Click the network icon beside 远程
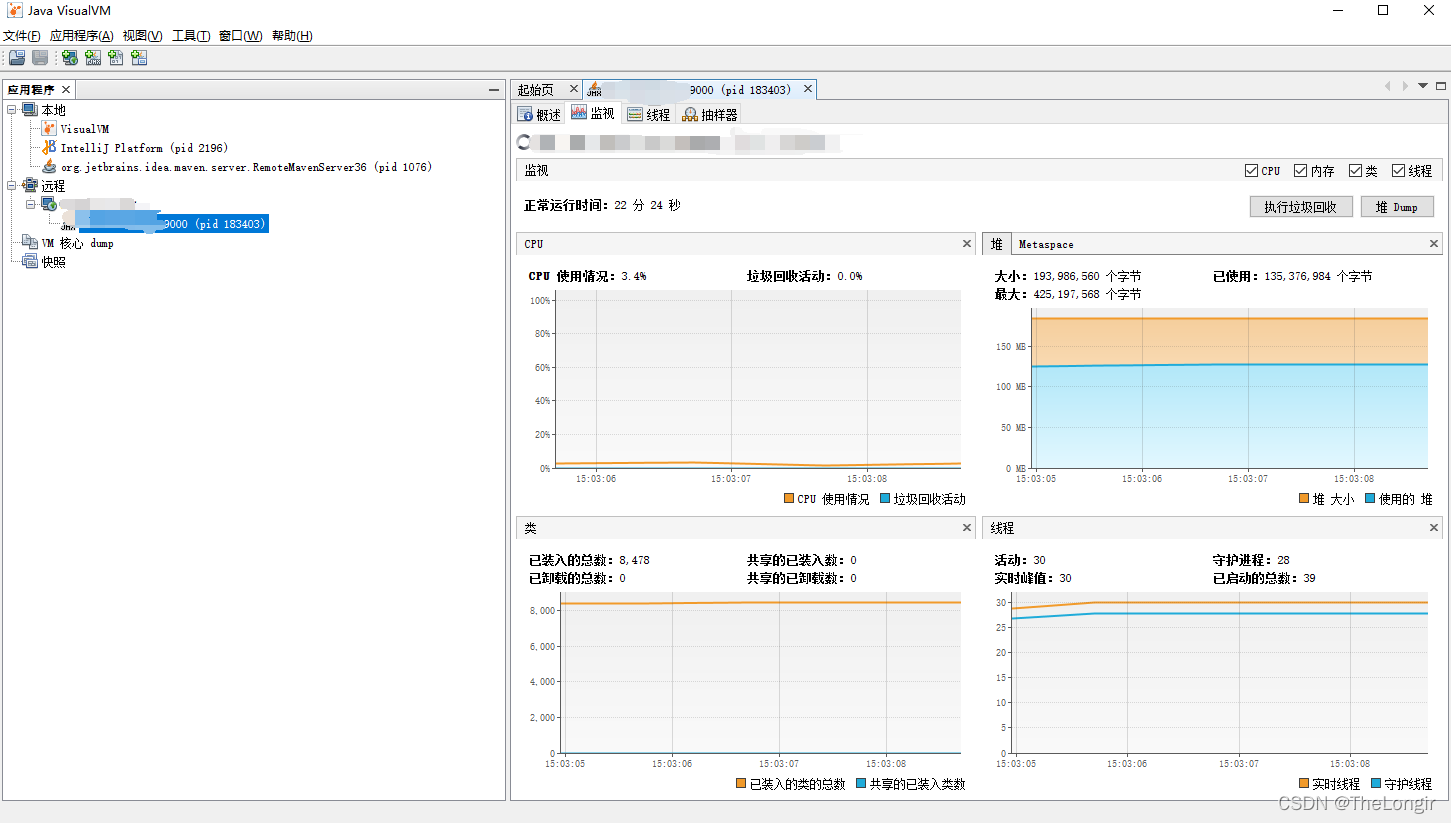Viewport: 1451px width, 823px height. (30, 185)
